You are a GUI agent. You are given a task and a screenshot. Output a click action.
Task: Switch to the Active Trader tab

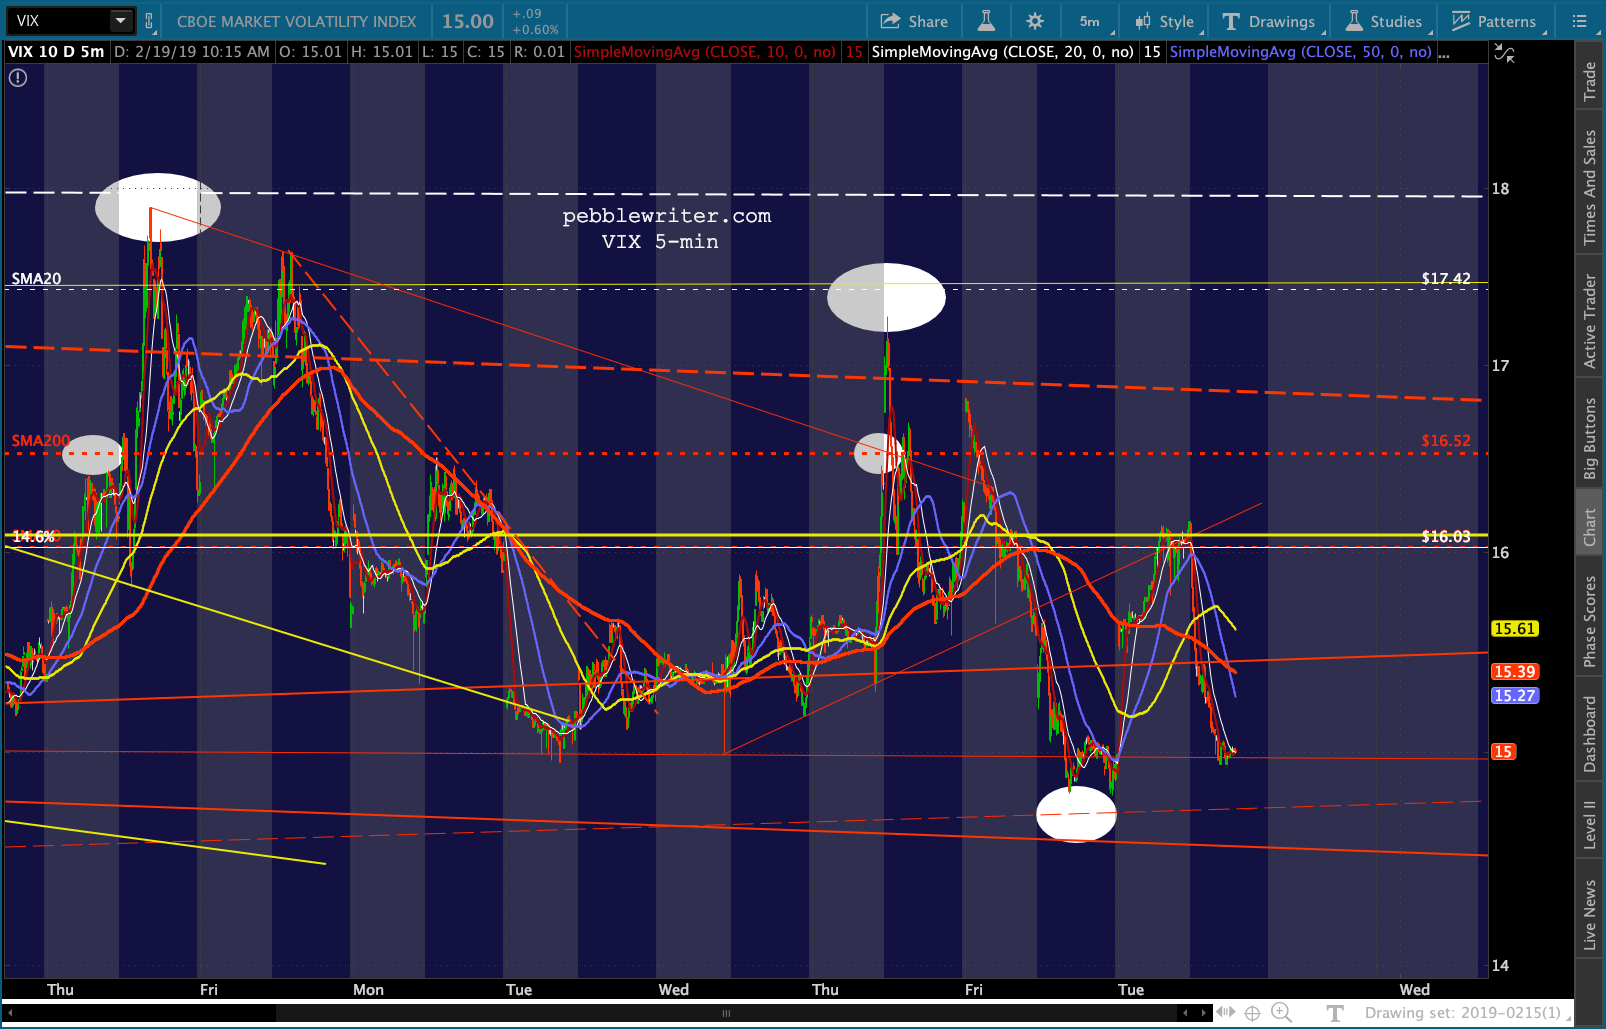pos(1589,321)
